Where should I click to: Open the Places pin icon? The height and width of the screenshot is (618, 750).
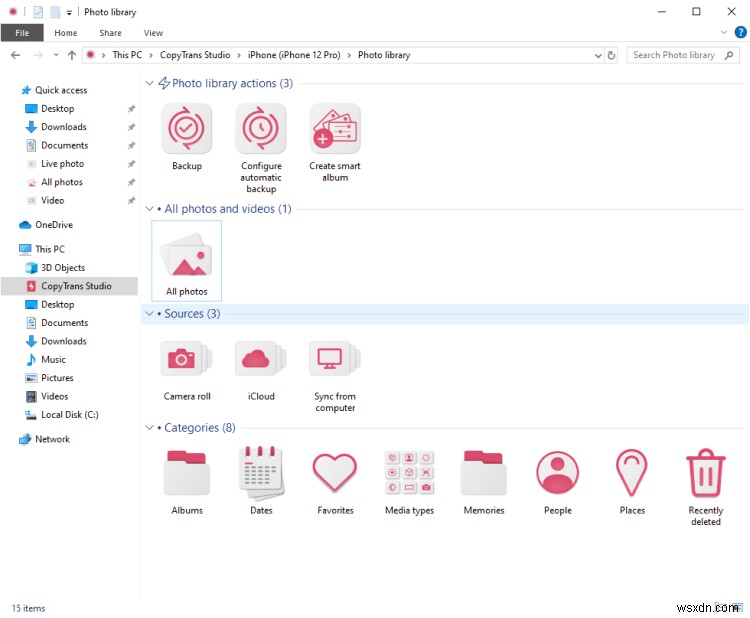click(632, 472)
